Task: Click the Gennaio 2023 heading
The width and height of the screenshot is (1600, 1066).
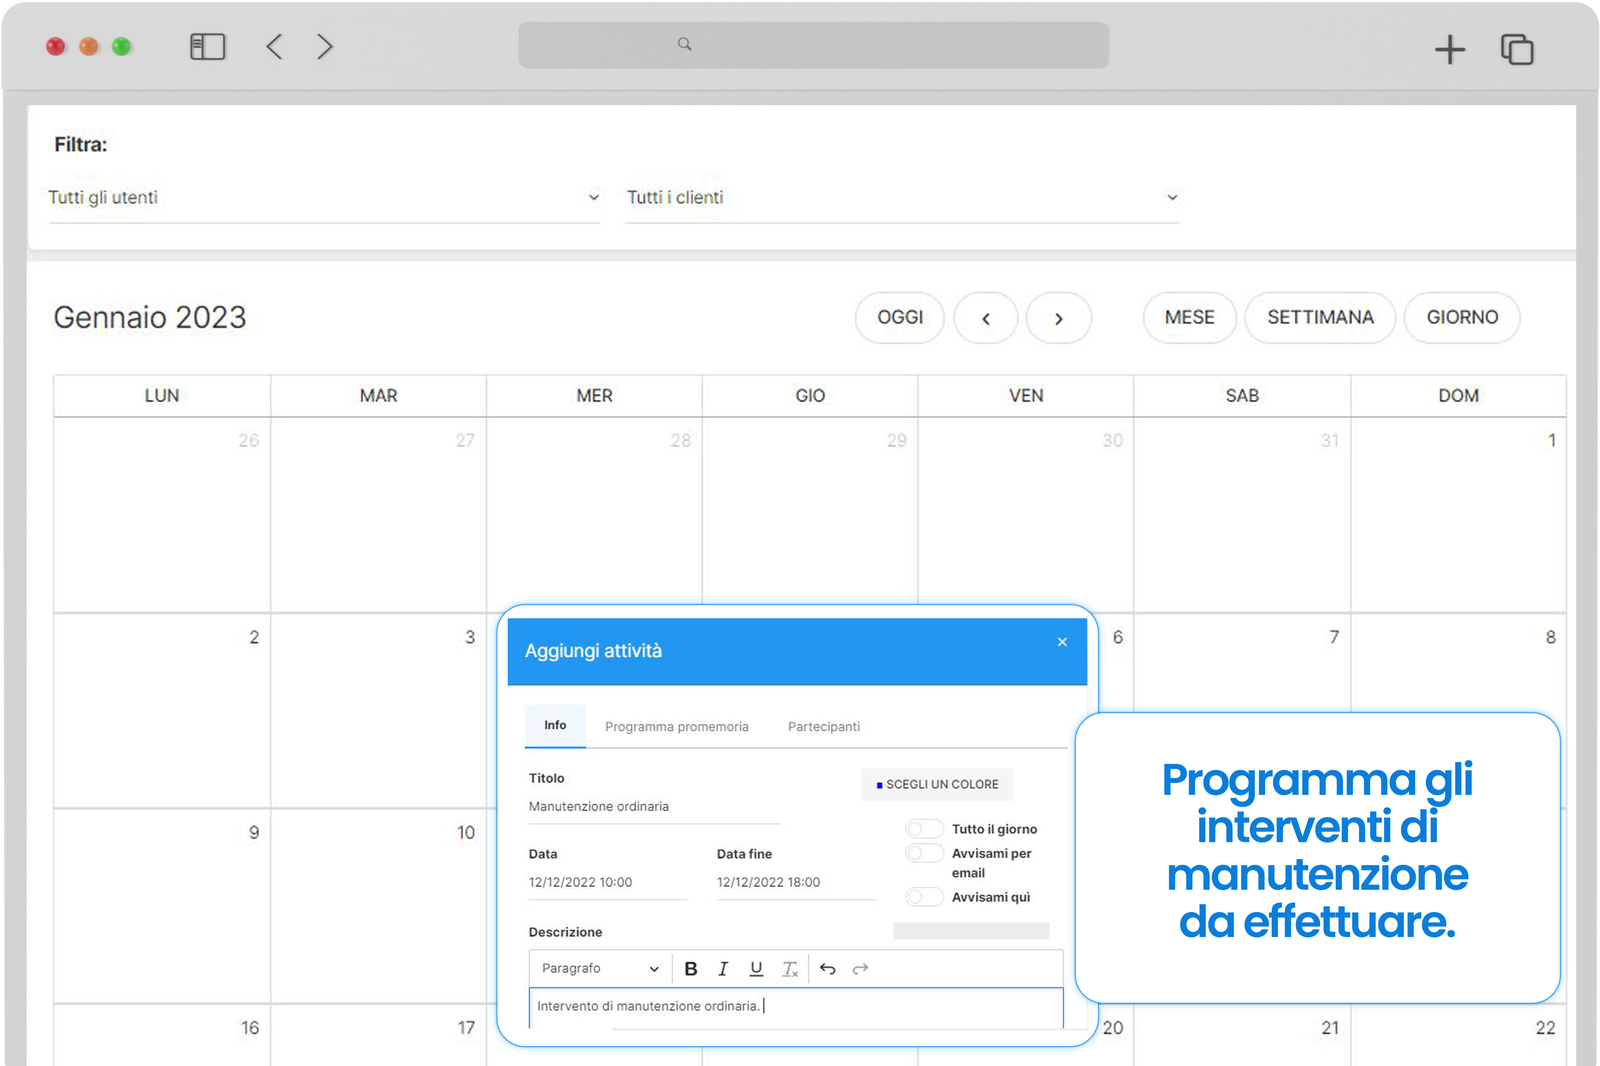Action: (150, 317)
